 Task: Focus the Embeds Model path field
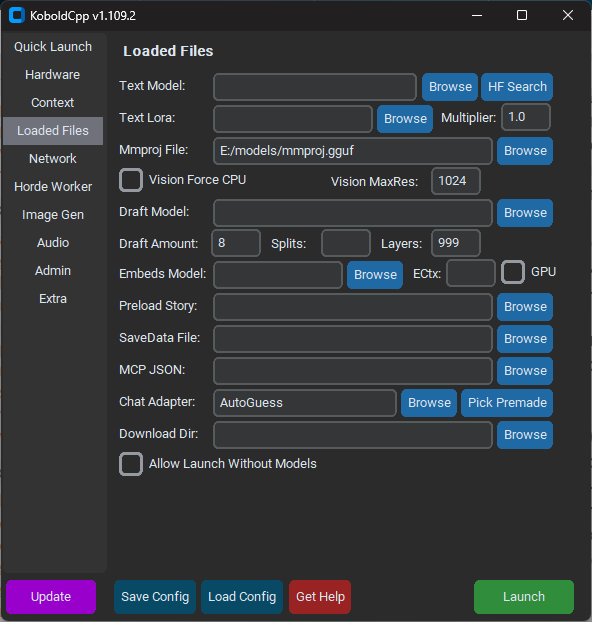[x=278, y=275]
